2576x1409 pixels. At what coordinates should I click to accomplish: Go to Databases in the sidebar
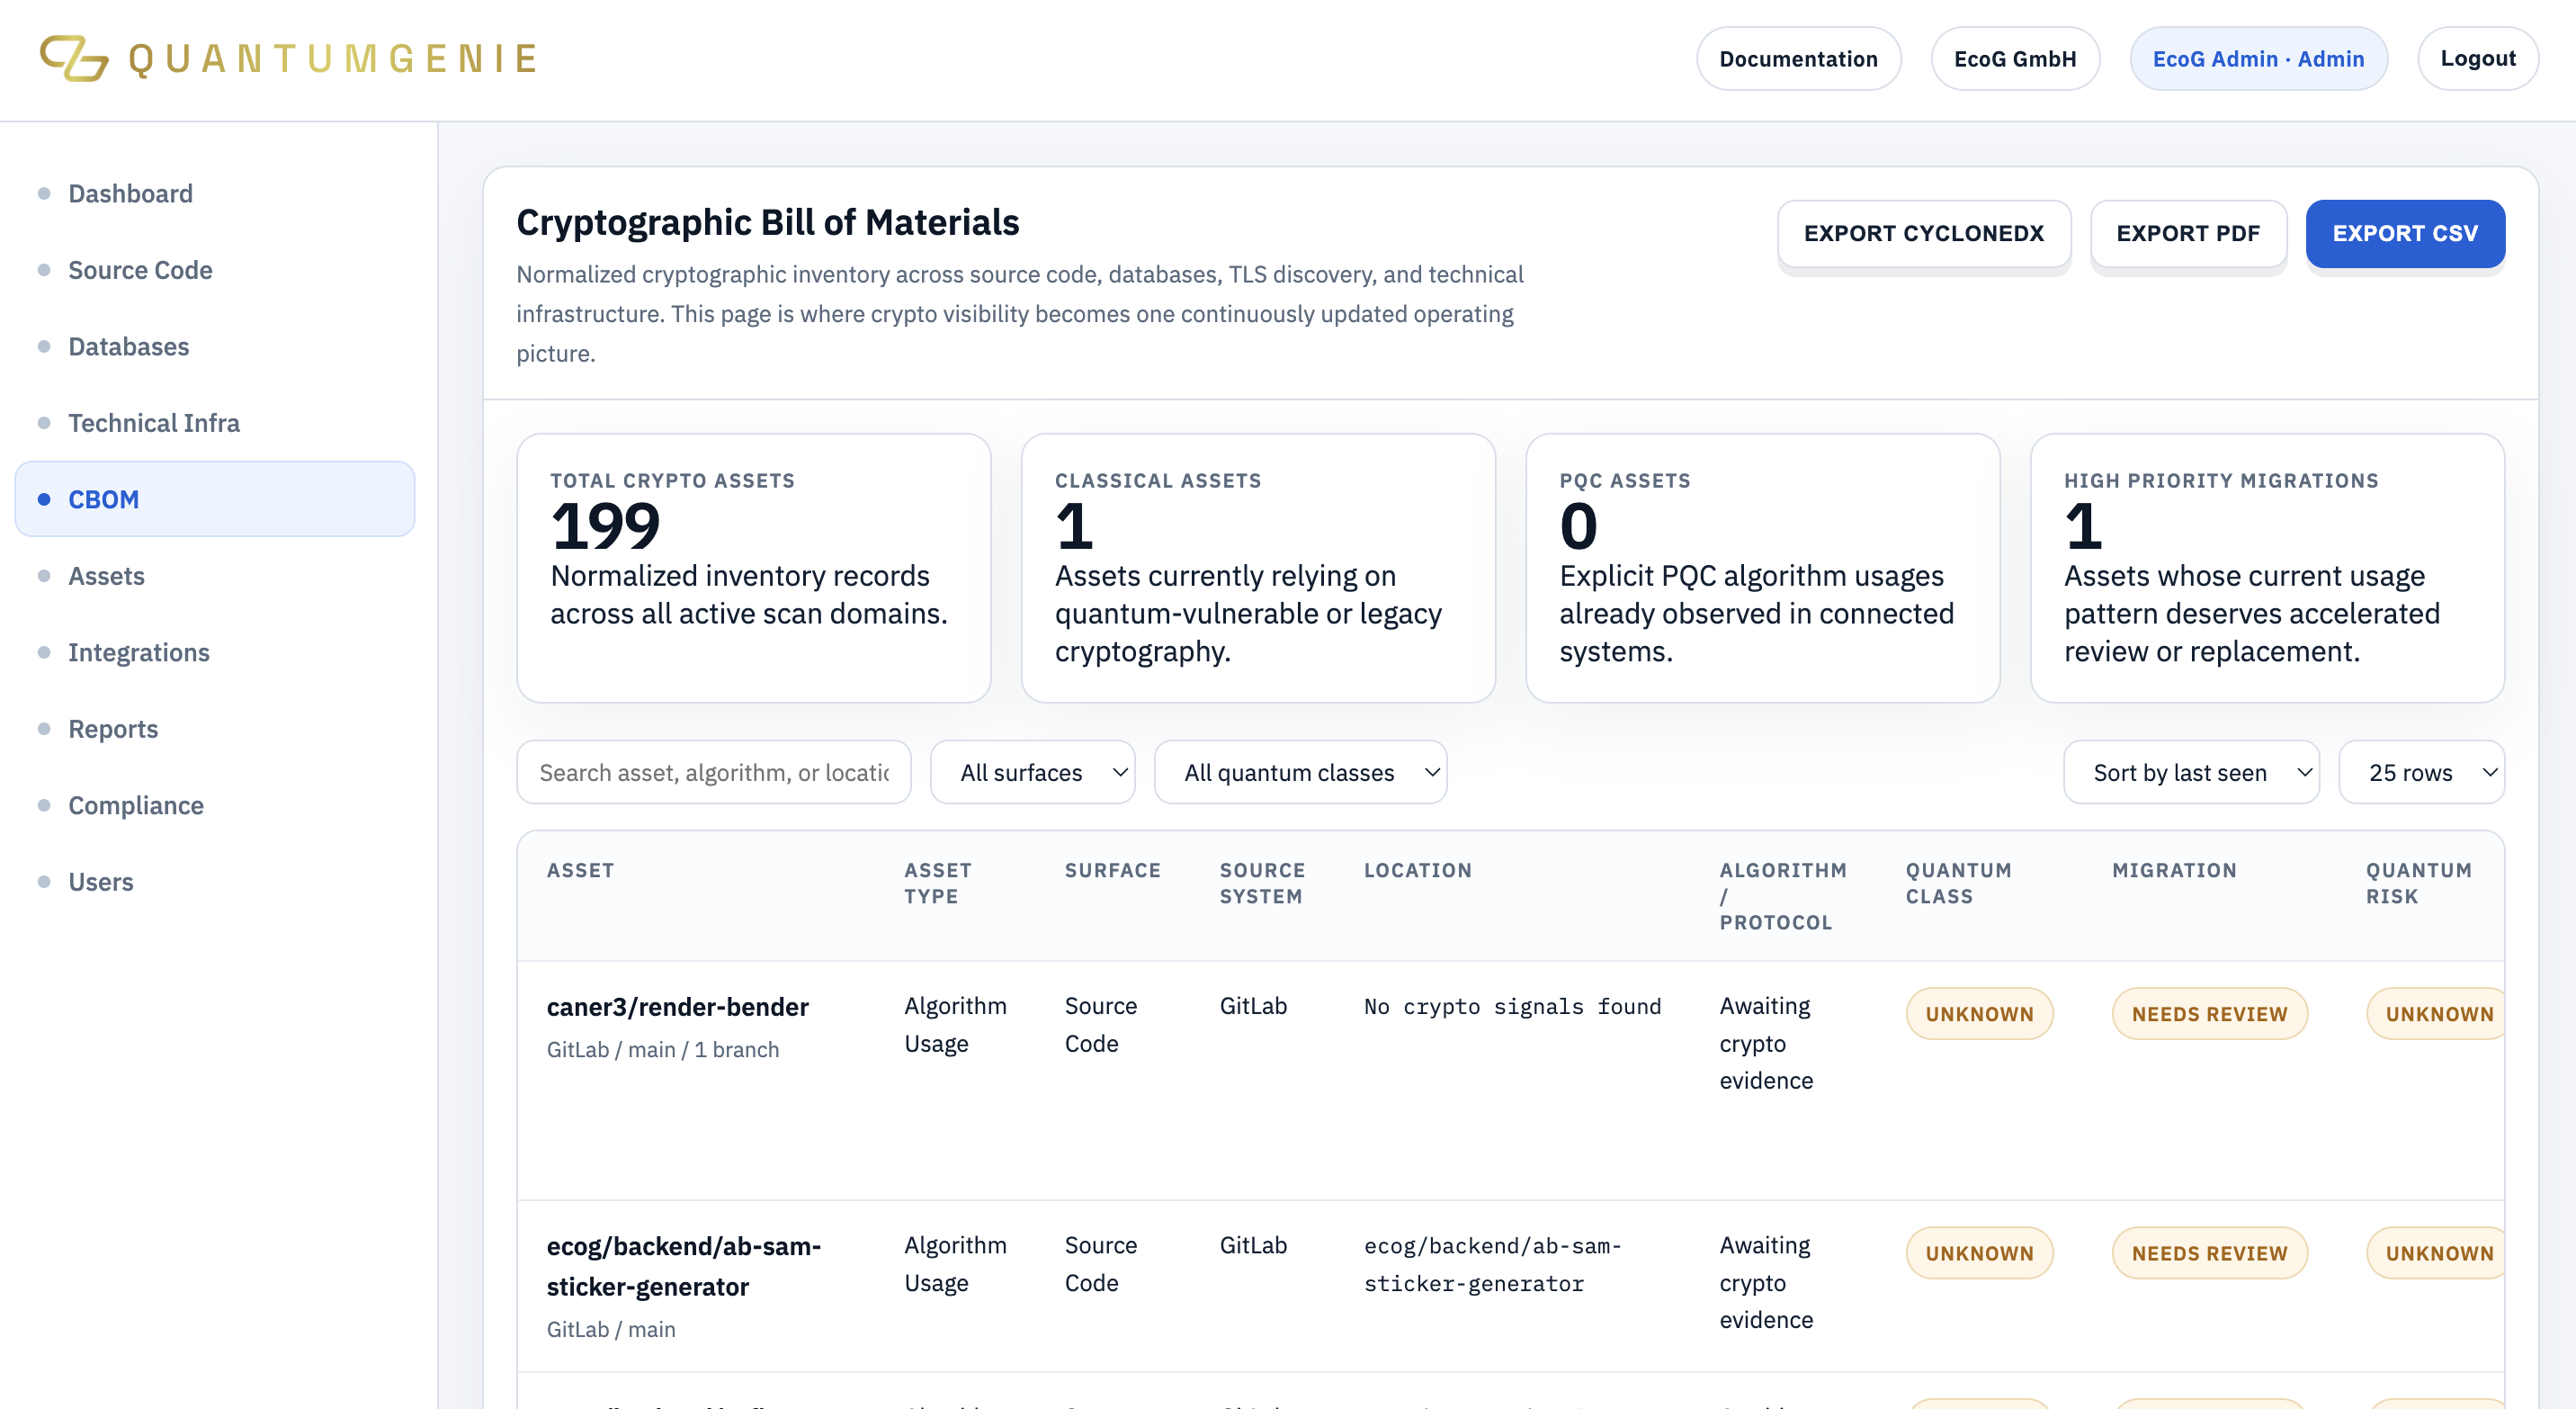pos(128,346)
